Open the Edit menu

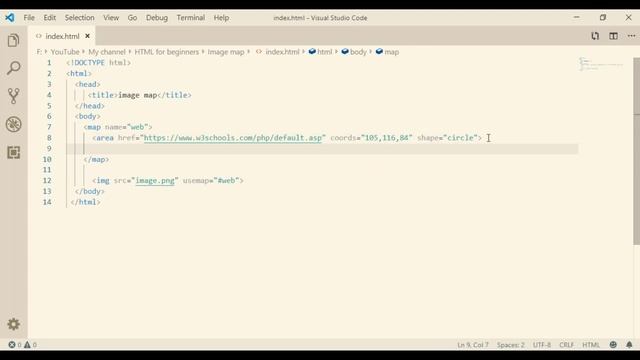(x=49, y=18)
